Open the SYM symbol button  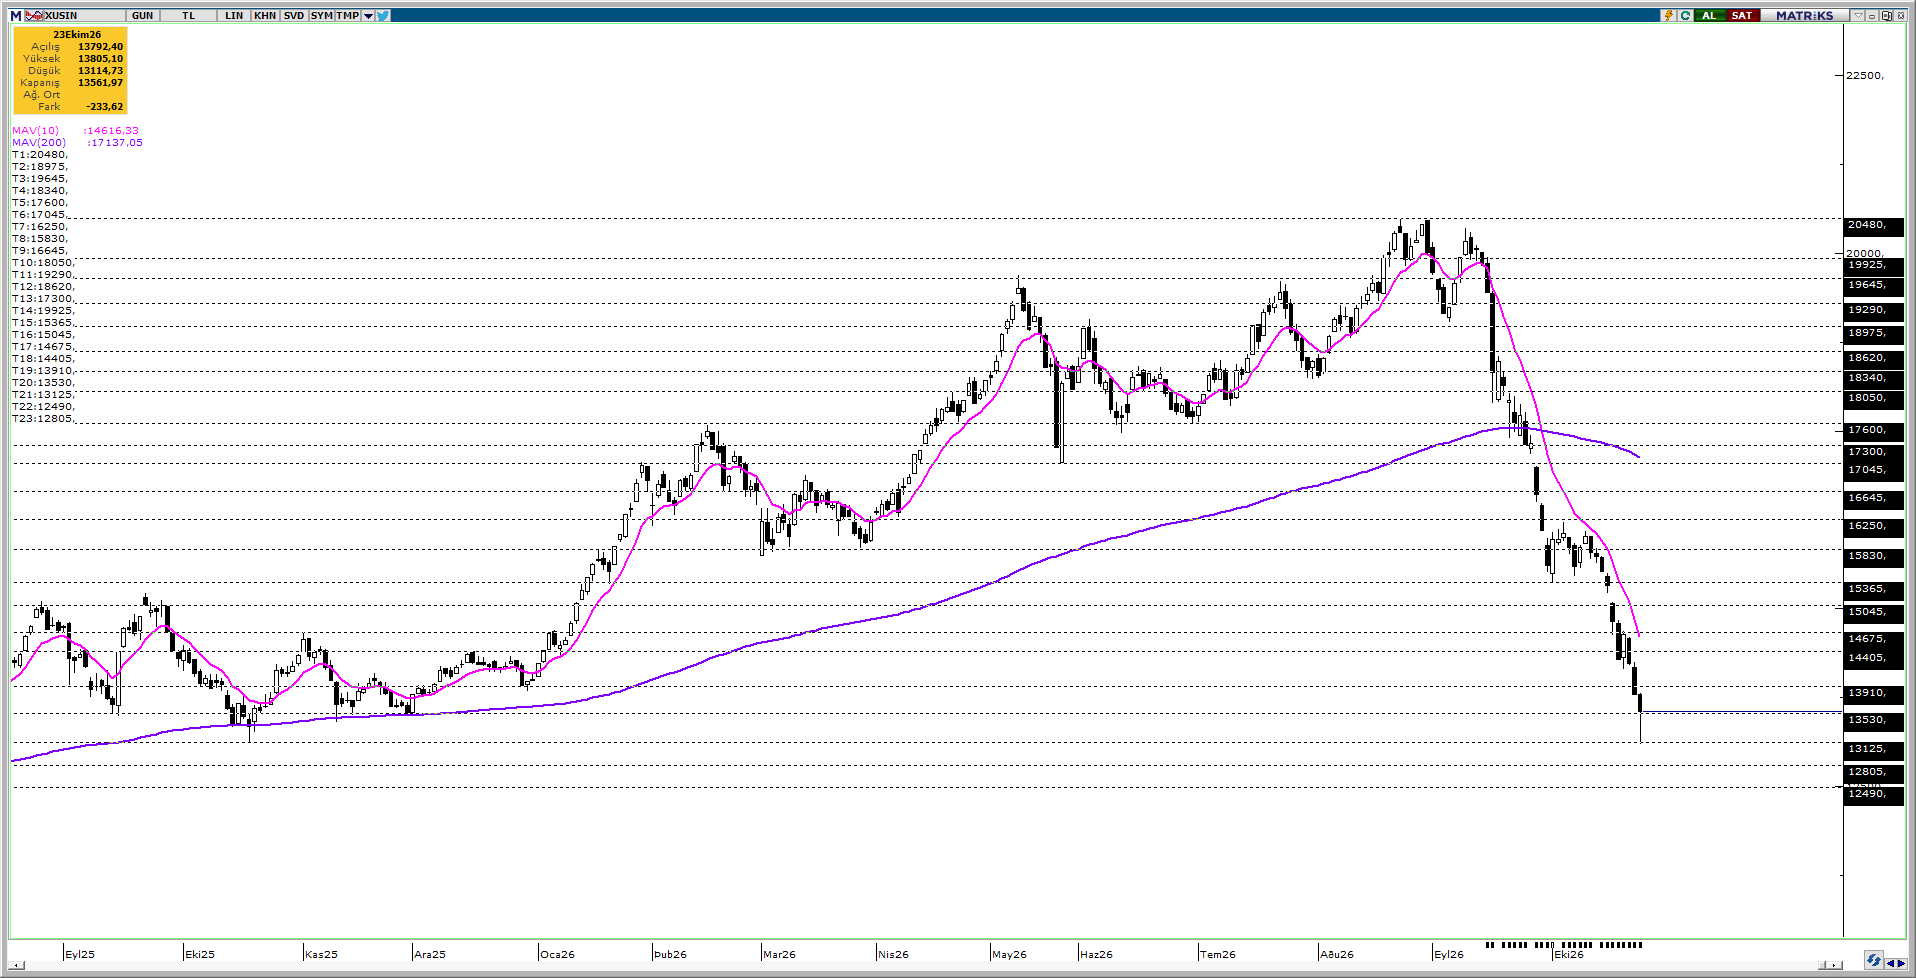pyautogui.click(x=321, y=15)
